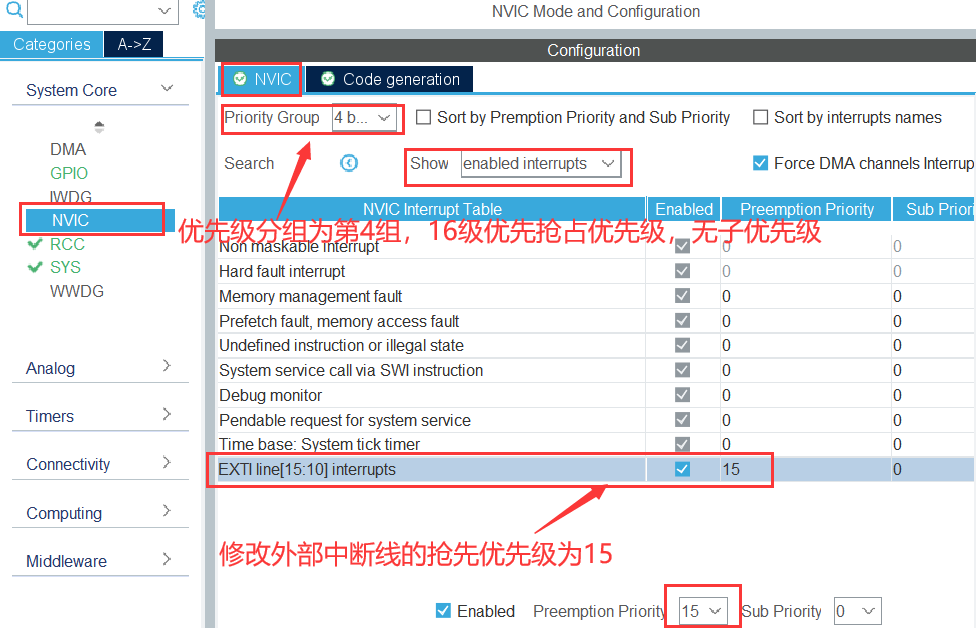Select GPIO in the System Core list
Image resolution: width=976 pixels, height=628 pixels.
coord(68,172)
